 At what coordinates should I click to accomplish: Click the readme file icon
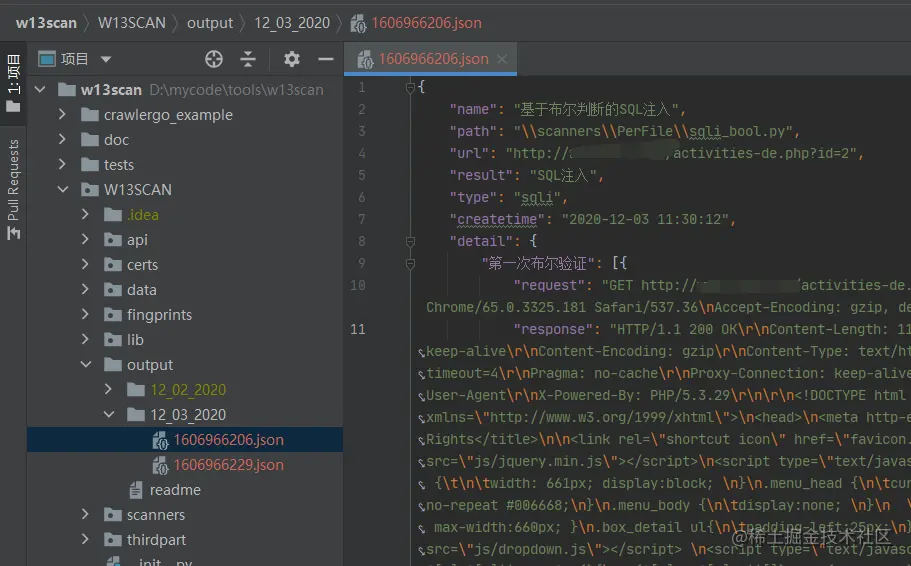[x=136, y=490]
